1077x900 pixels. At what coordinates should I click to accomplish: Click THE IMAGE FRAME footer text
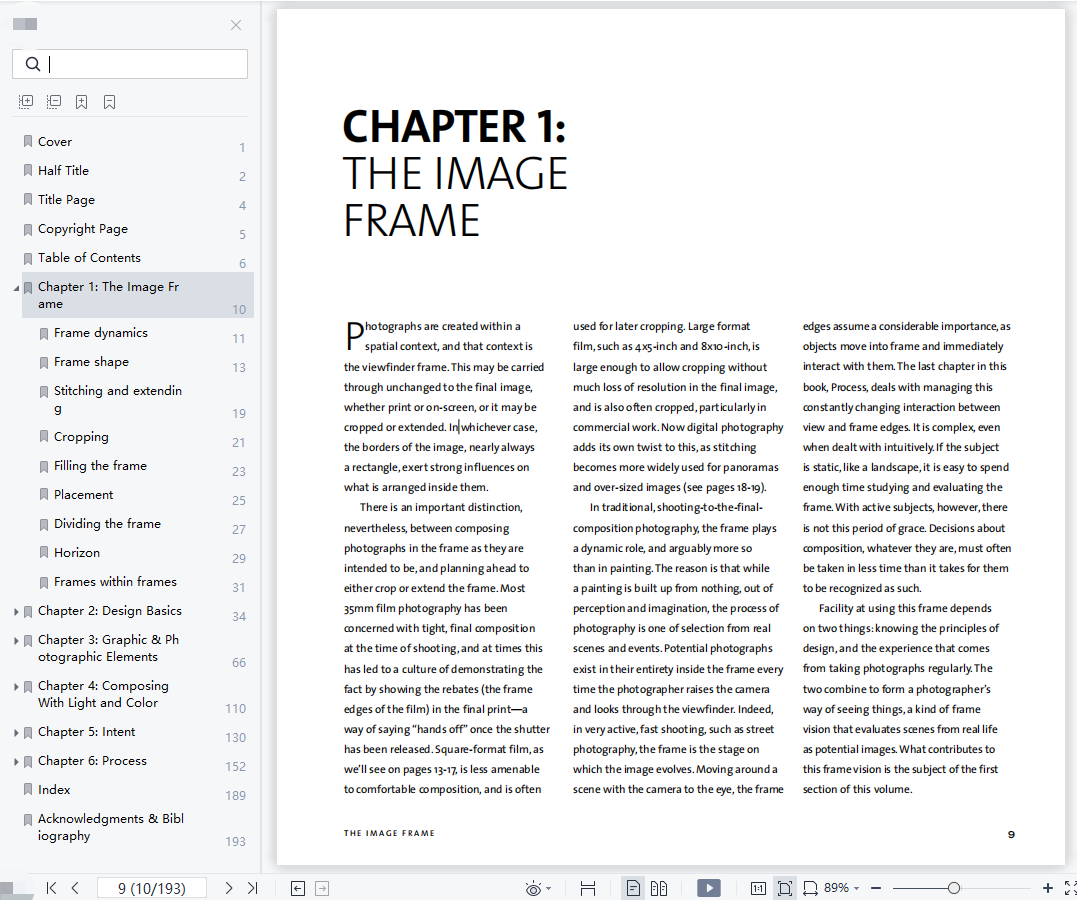pyautogui.click(x=389, y=833)
